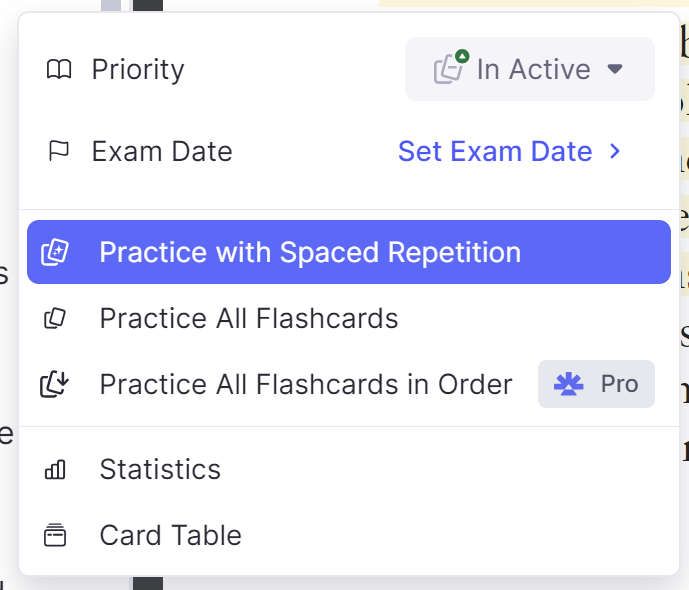This screenshot has width=689, height=590.
Task: Select Practice with Spaced Repetition
Action: (x=349, y=252)
